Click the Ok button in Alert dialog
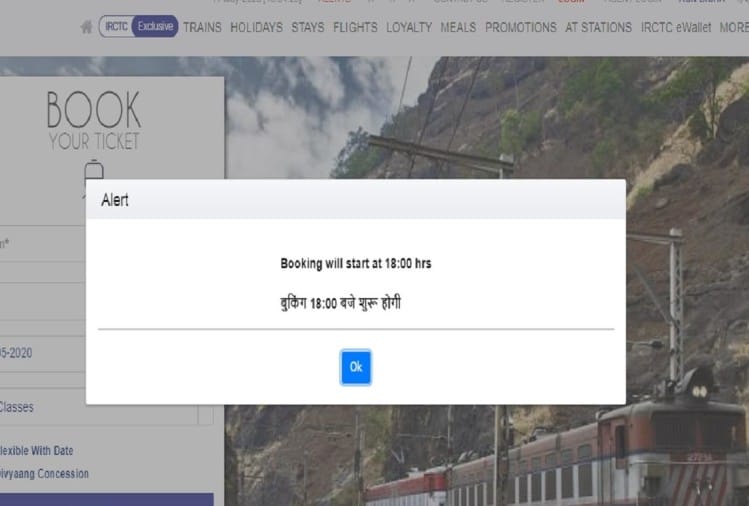 pyautogui.click(x=355, y=367)
